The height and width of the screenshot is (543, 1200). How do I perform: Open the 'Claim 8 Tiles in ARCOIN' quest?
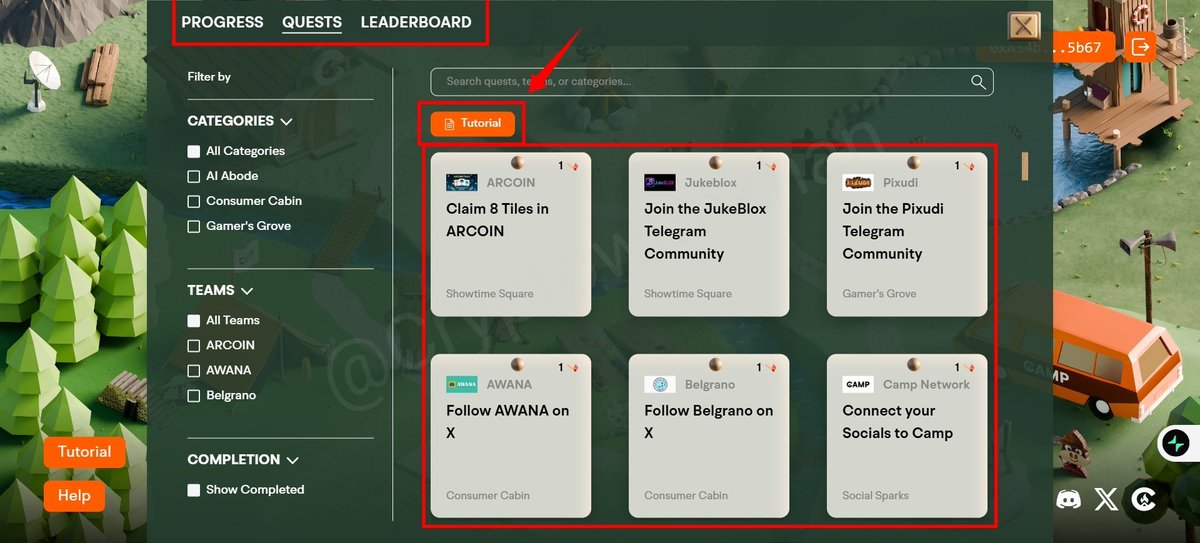coord(510,234)
